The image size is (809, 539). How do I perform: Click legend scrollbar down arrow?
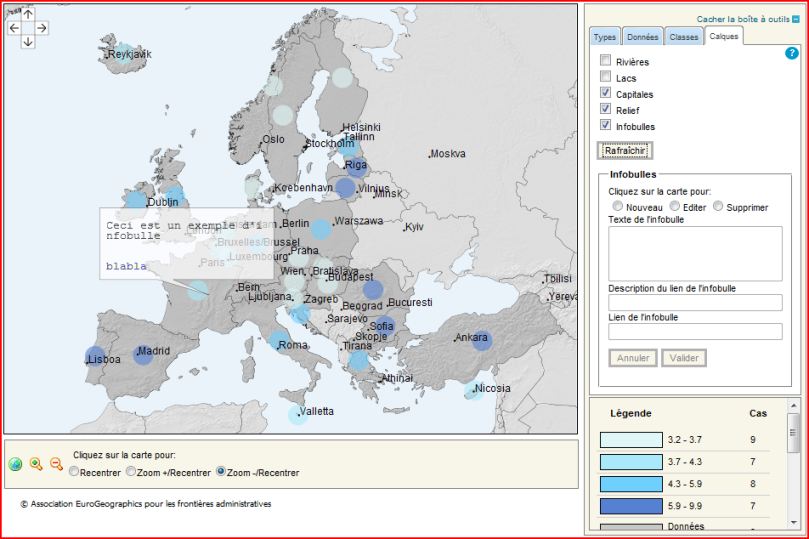click(793, 522)
